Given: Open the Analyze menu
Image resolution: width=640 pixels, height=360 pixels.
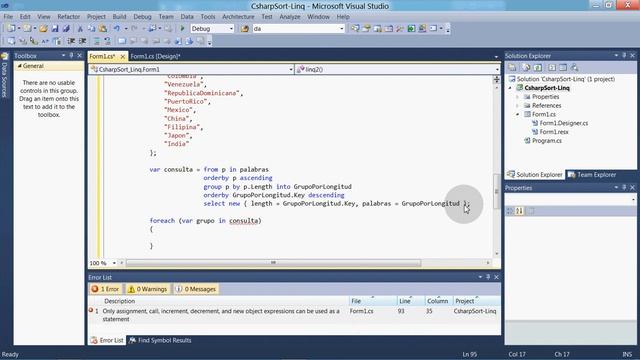Looking at the screenshot, I should 289,17.
